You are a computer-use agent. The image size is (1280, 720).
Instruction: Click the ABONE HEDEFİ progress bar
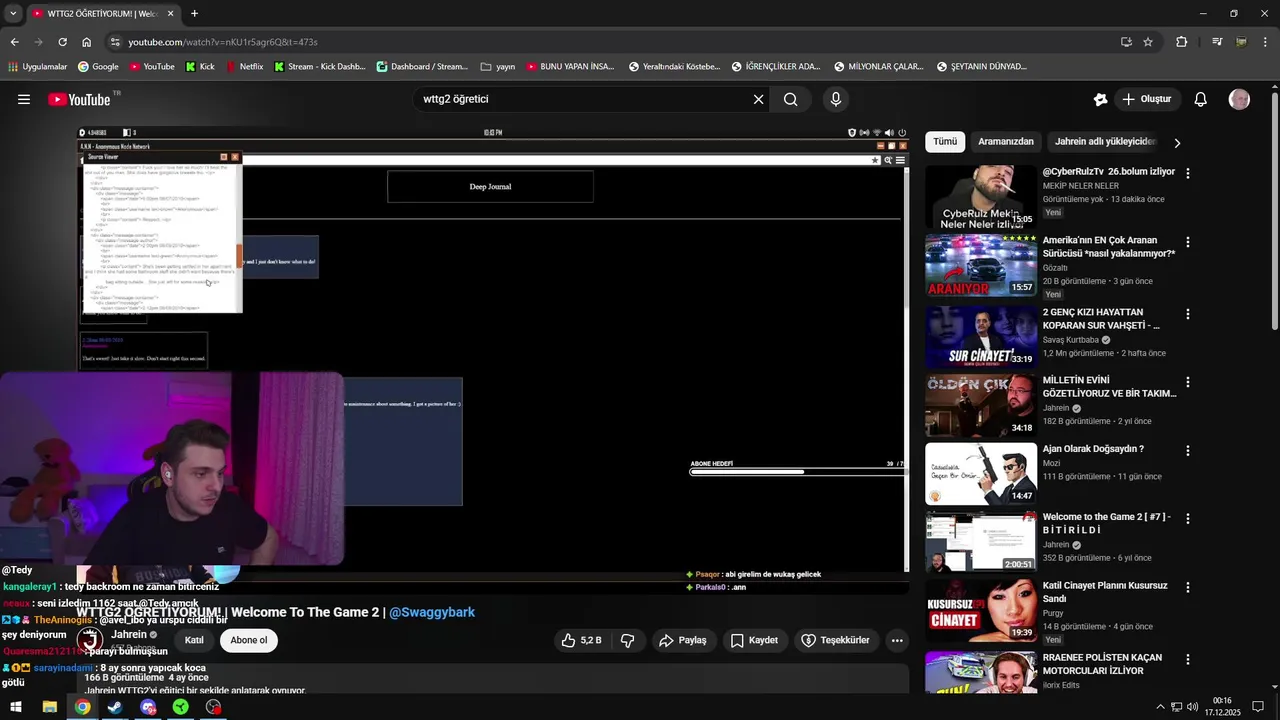pos(797,472)
